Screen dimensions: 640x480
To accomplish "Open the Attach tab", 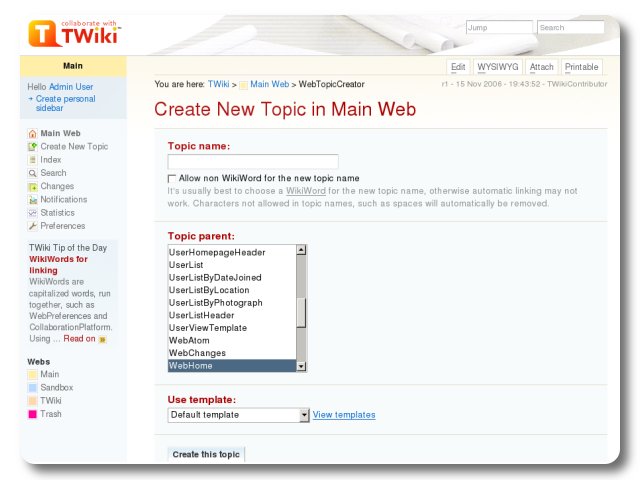I will (541, 67).
